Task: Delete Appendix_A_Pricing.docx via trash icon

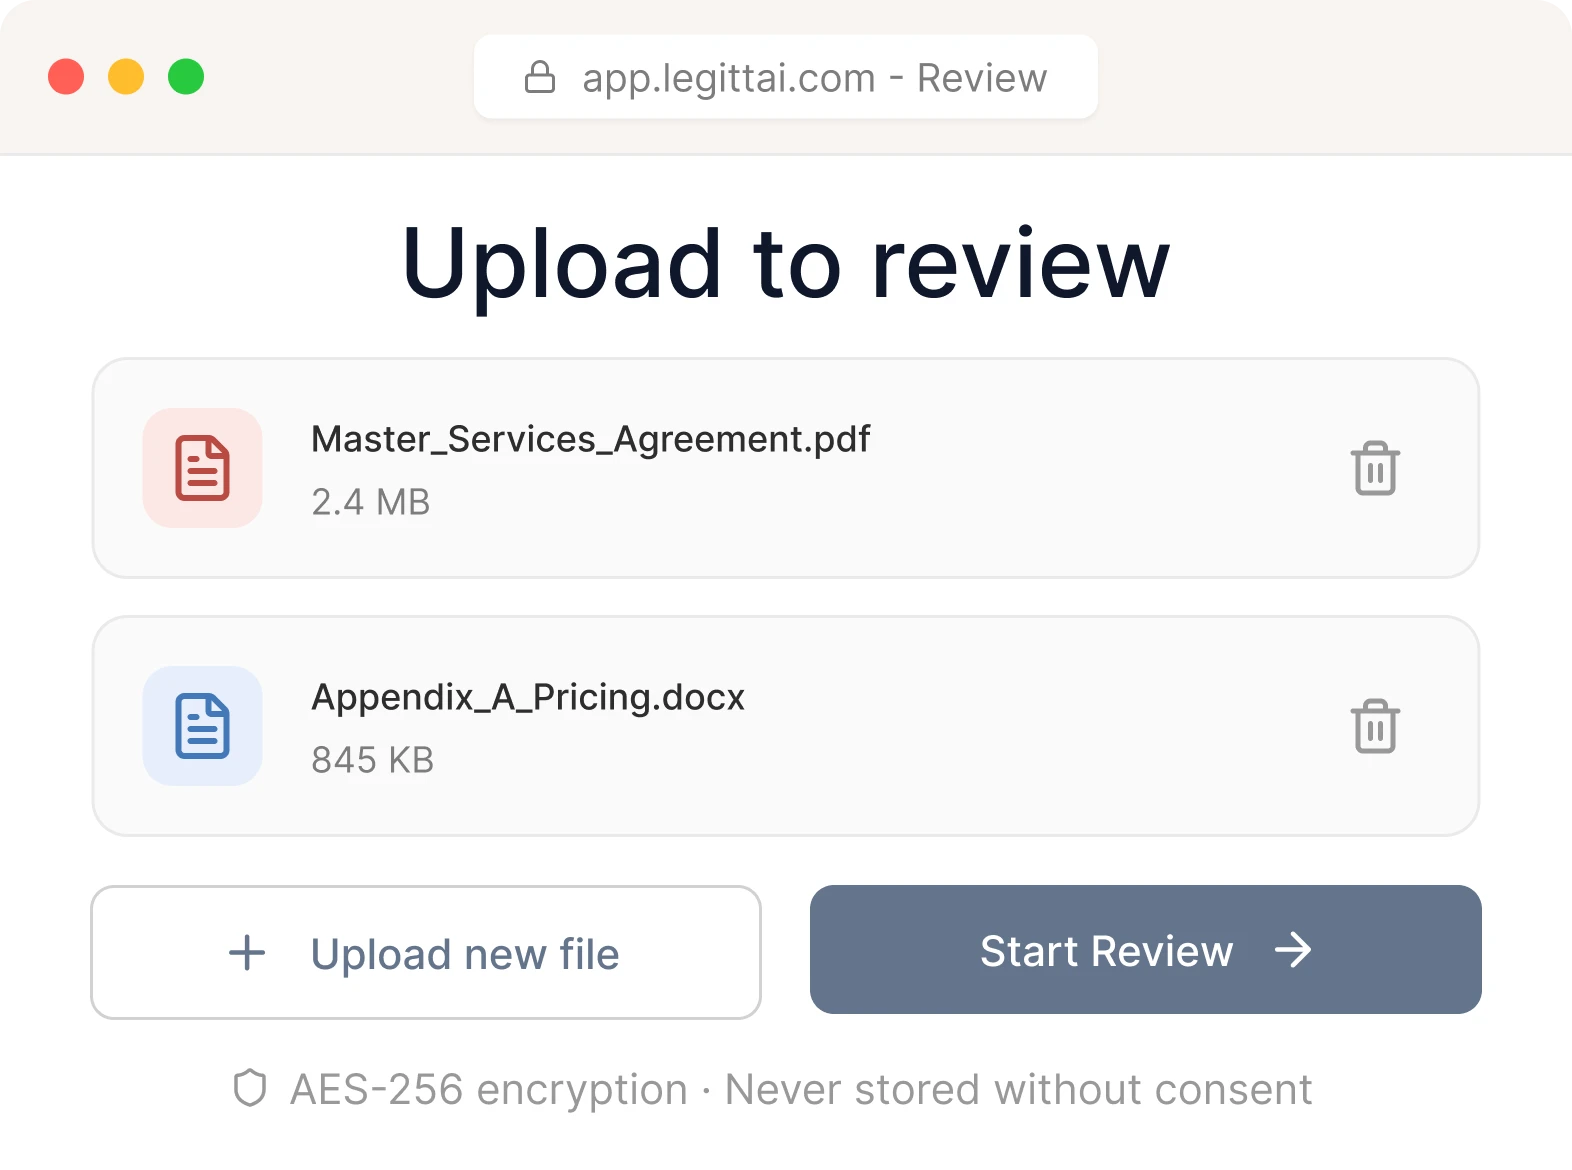Action: pos(1374,727)
